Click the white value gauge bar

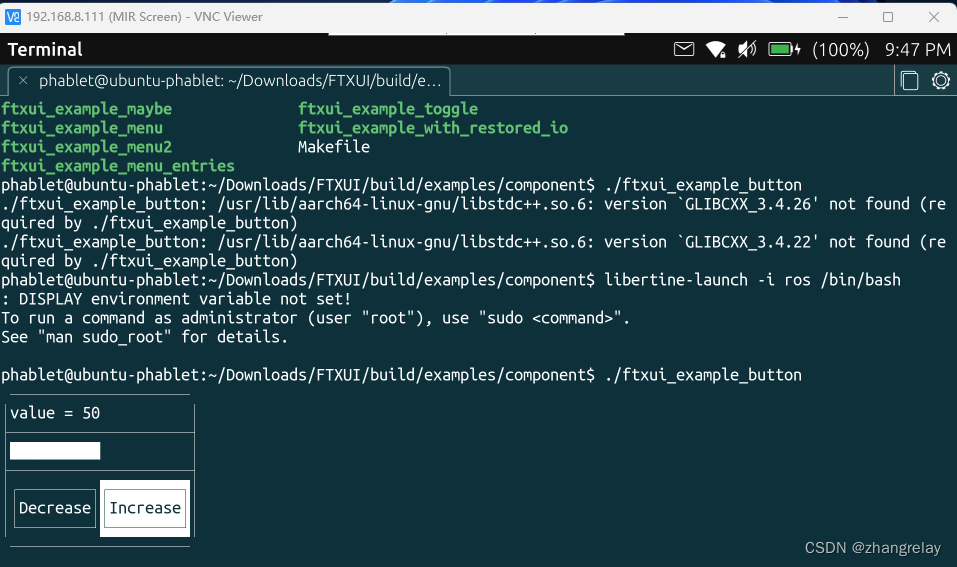[55, 451]
